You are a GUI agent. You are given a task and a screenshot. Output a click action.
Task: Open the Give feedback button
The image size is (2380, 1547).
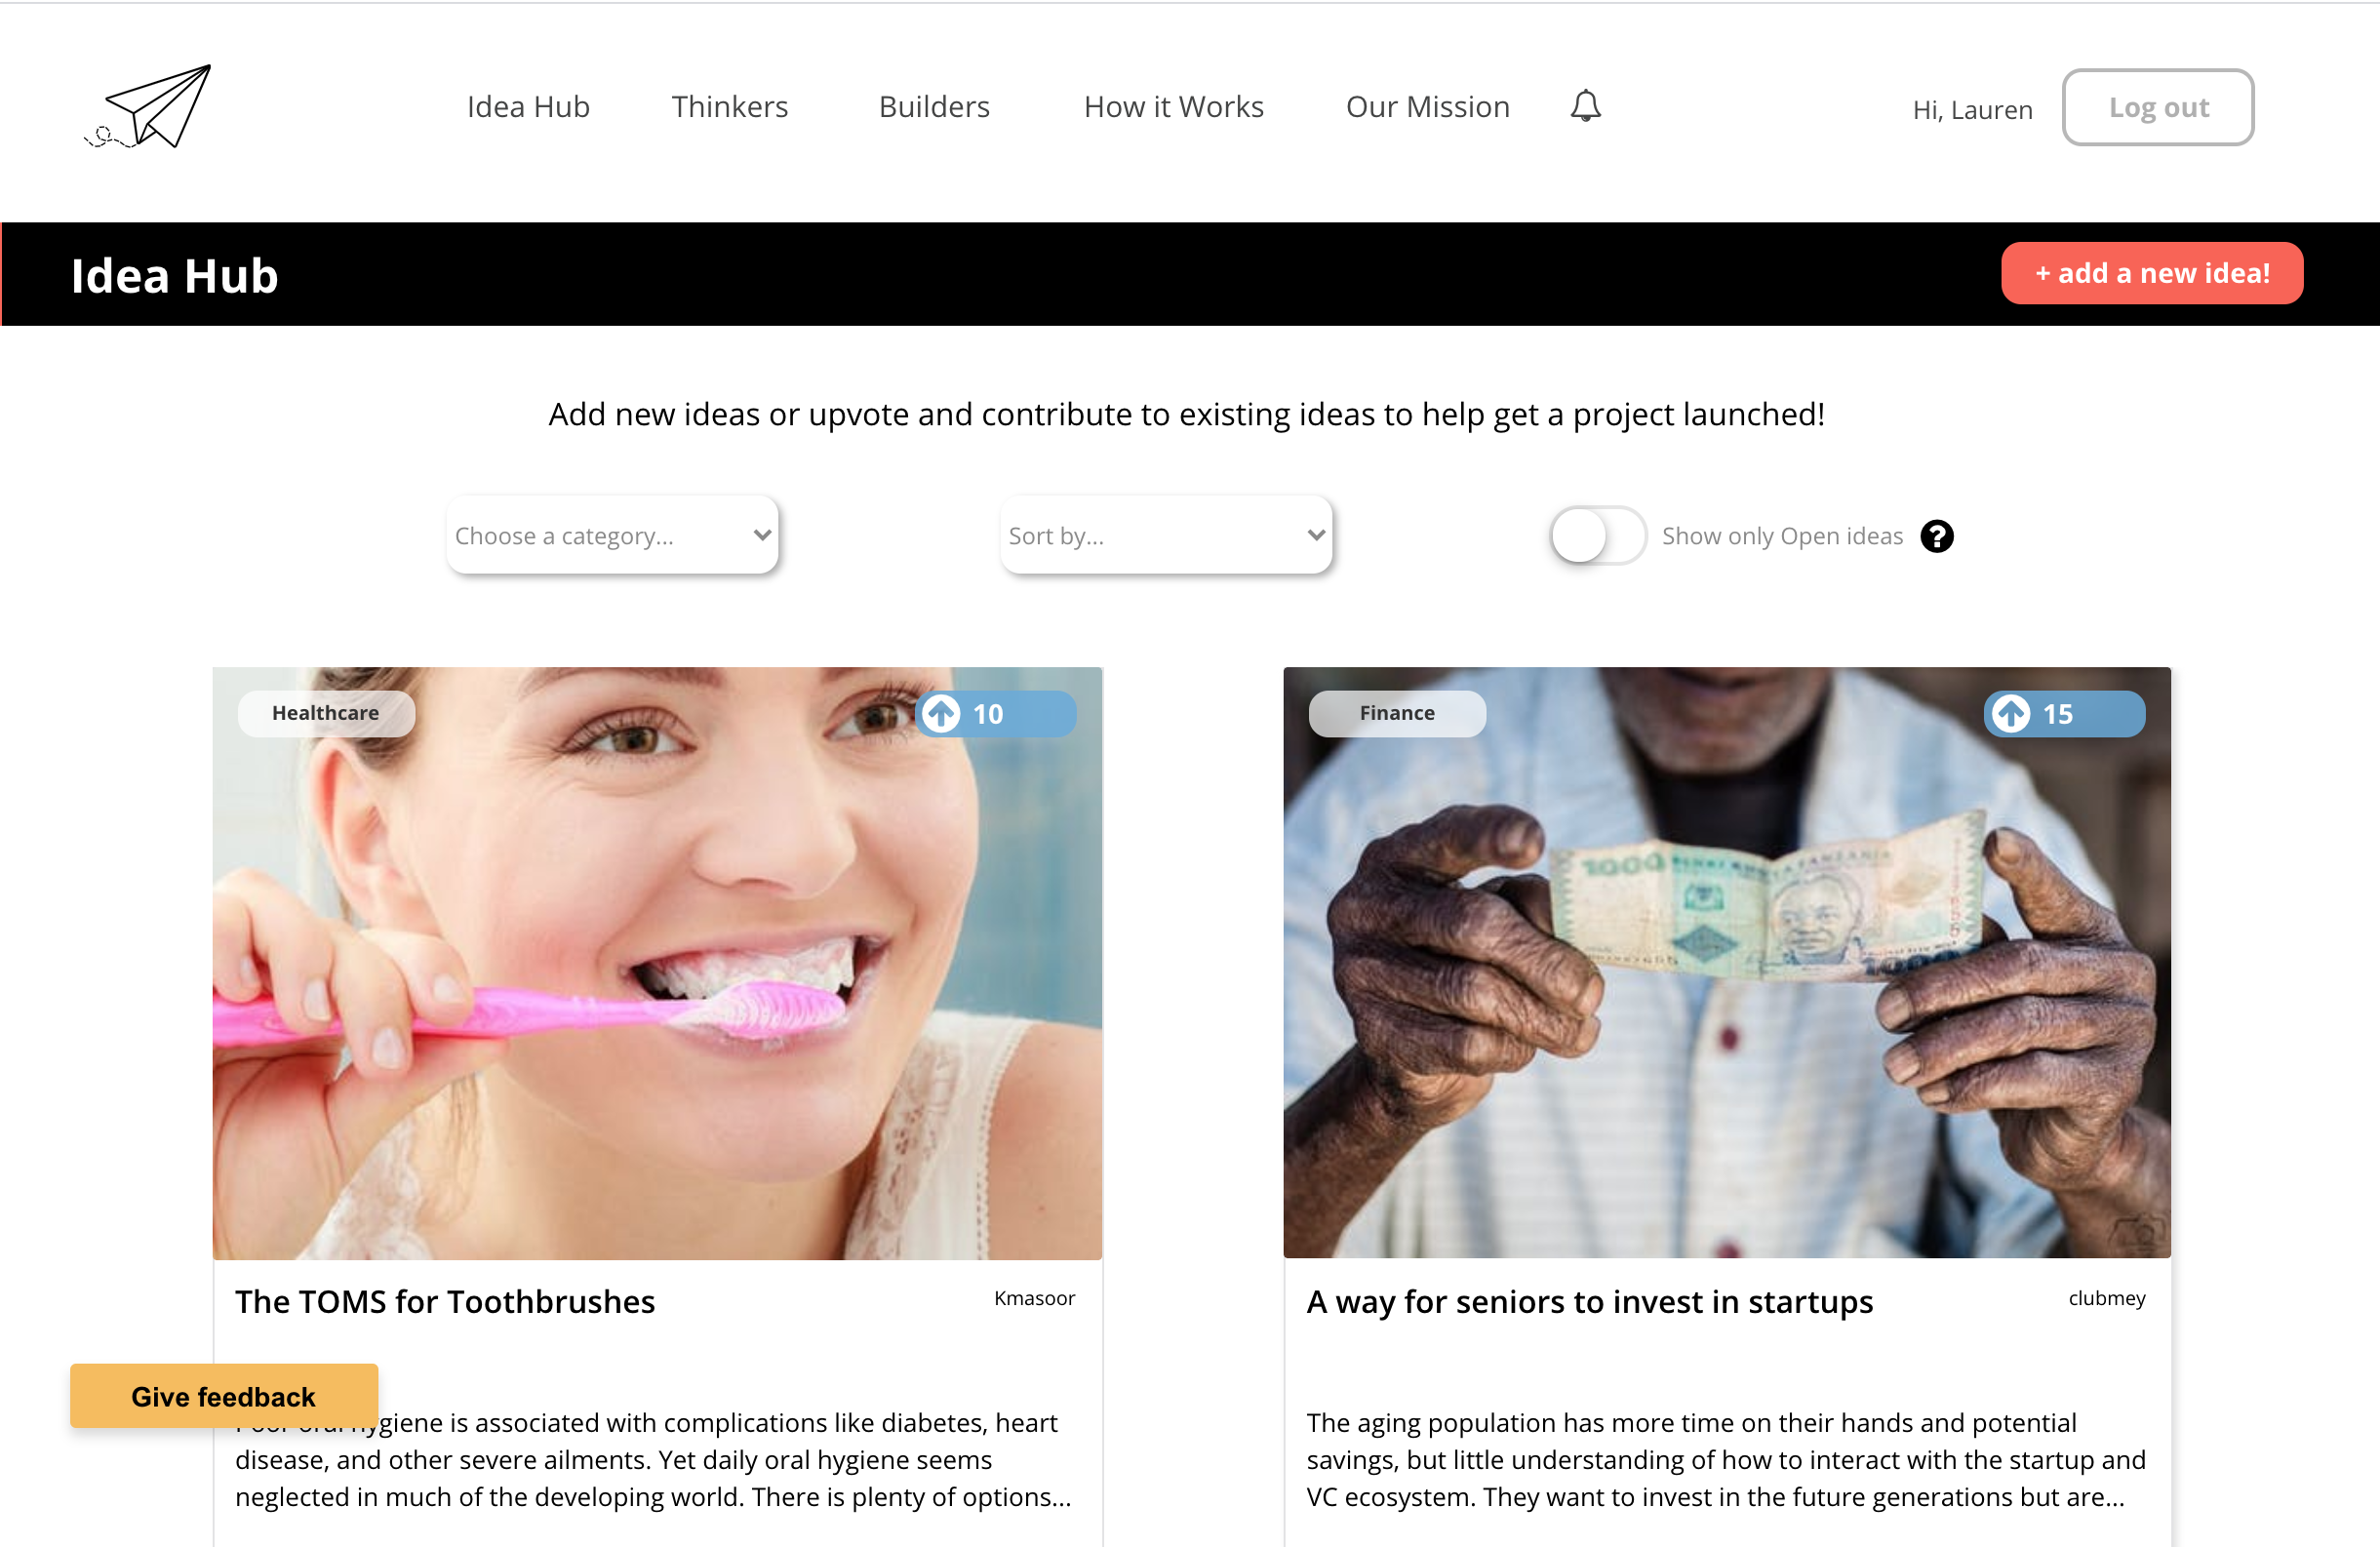224,1396
